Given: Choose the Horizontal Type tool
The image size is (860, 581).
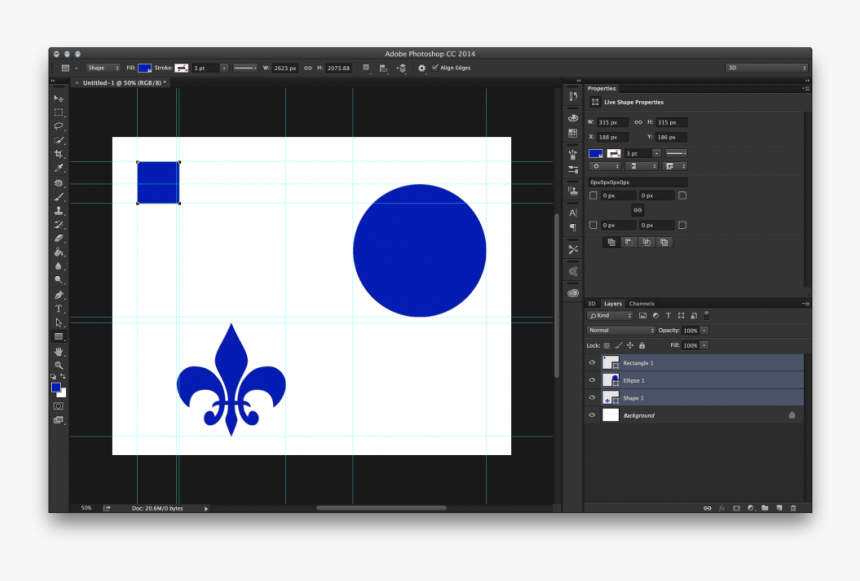Looking at the screenshot, I should pyautogui.click(x=59, y=309).
